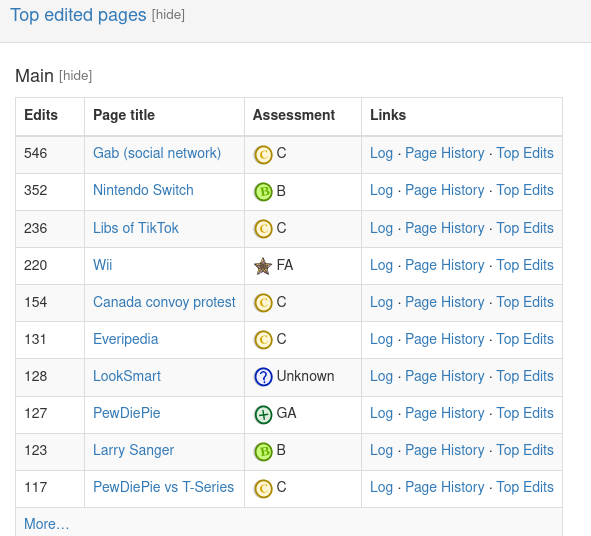Open Top Edits for Libs of TikTok
This screenshot has width=591, height=536.
(525, 228)
